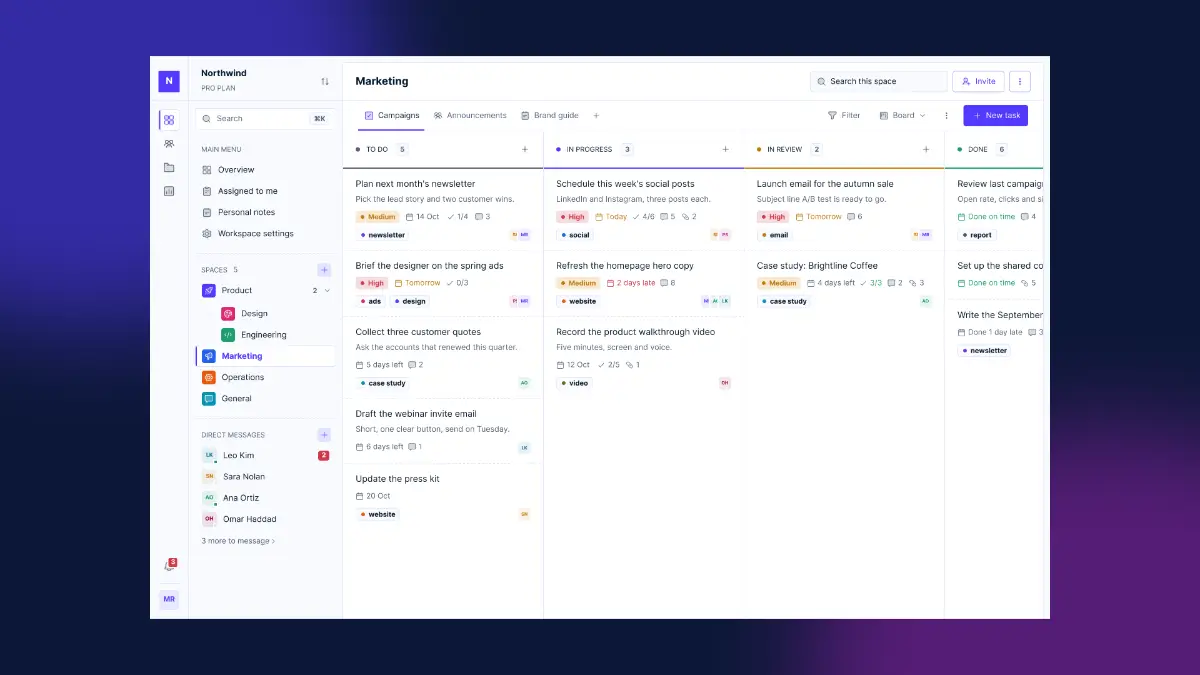Open 'Draft the webinar invite email' card
The image size is (1200, 675).
pos(443,430)
